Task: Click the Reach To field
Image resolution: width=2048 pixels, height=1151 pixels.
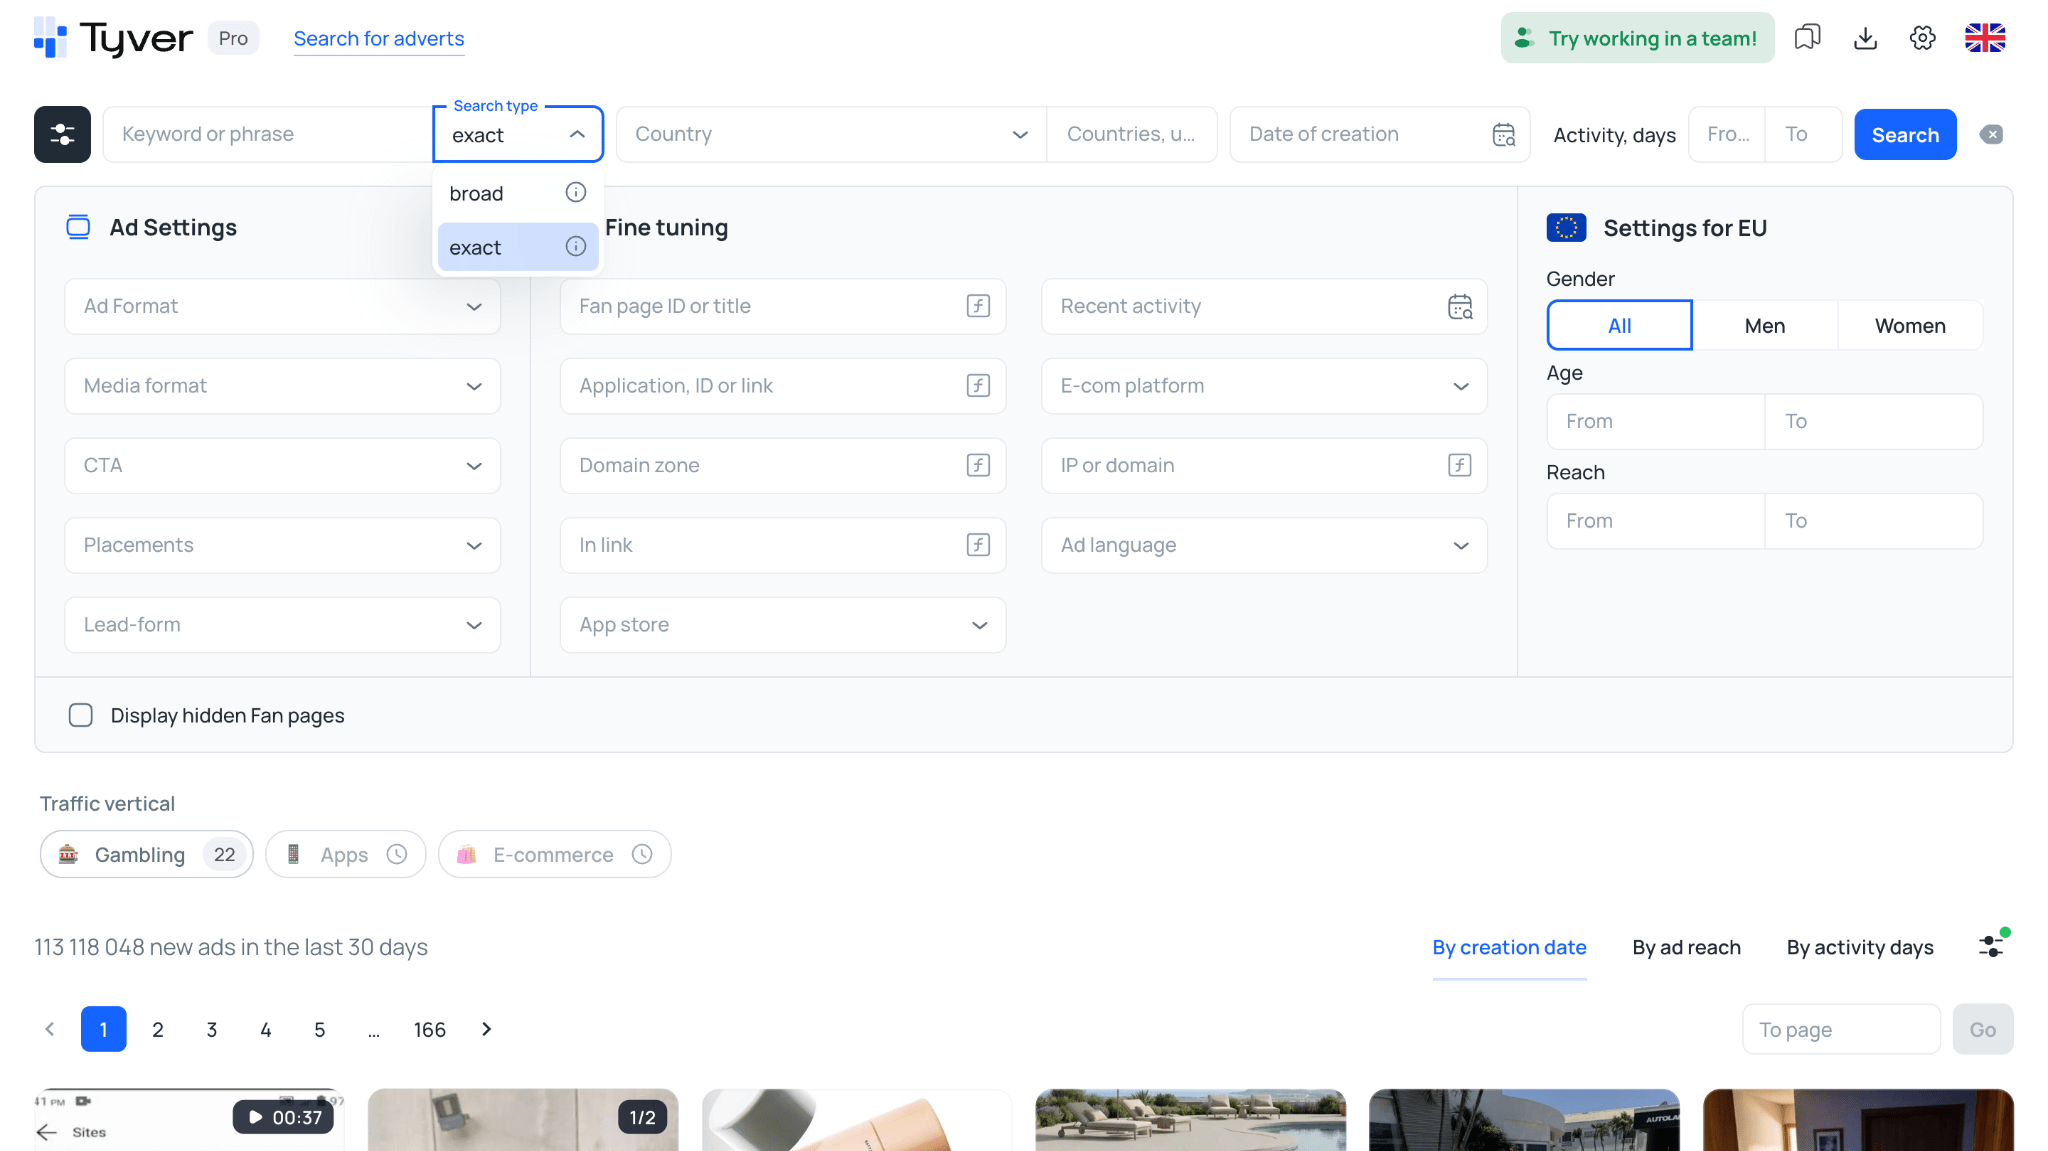Action: [x=1873, y=521]
